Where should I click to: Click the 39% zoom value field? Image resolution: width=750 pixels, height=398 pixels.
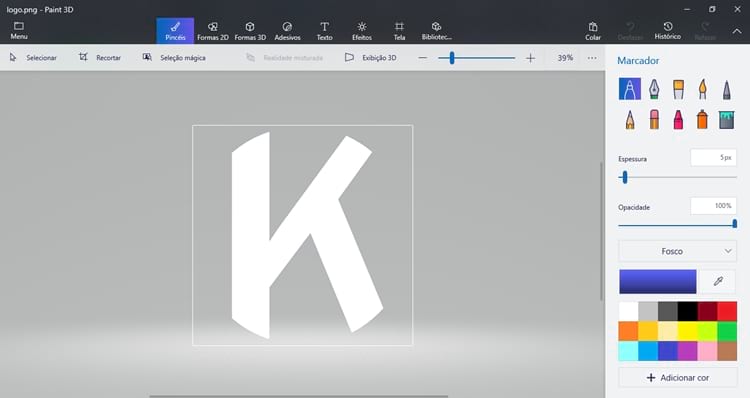point(565,58)
